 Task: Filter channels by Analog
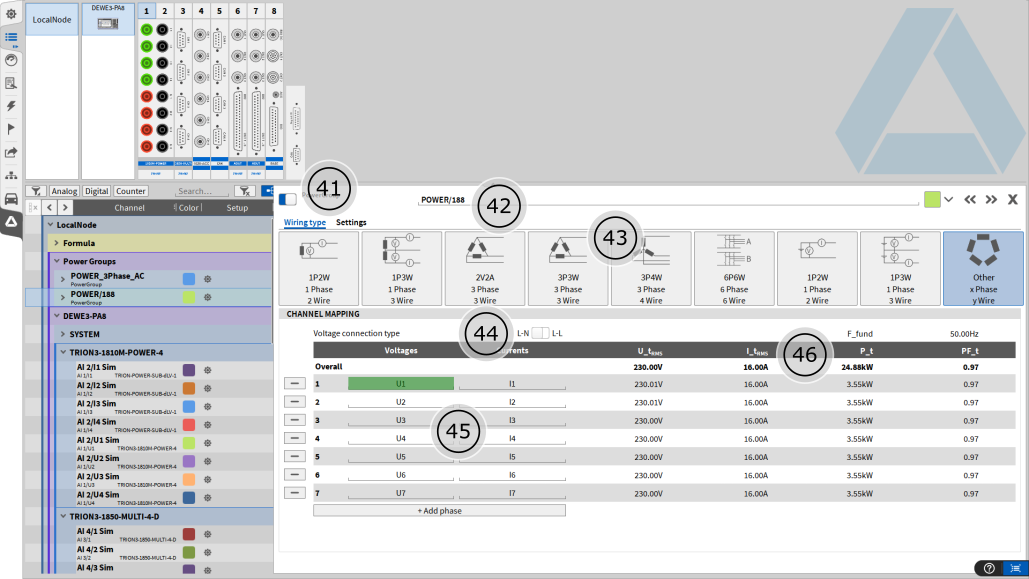[x=64, y=191]
